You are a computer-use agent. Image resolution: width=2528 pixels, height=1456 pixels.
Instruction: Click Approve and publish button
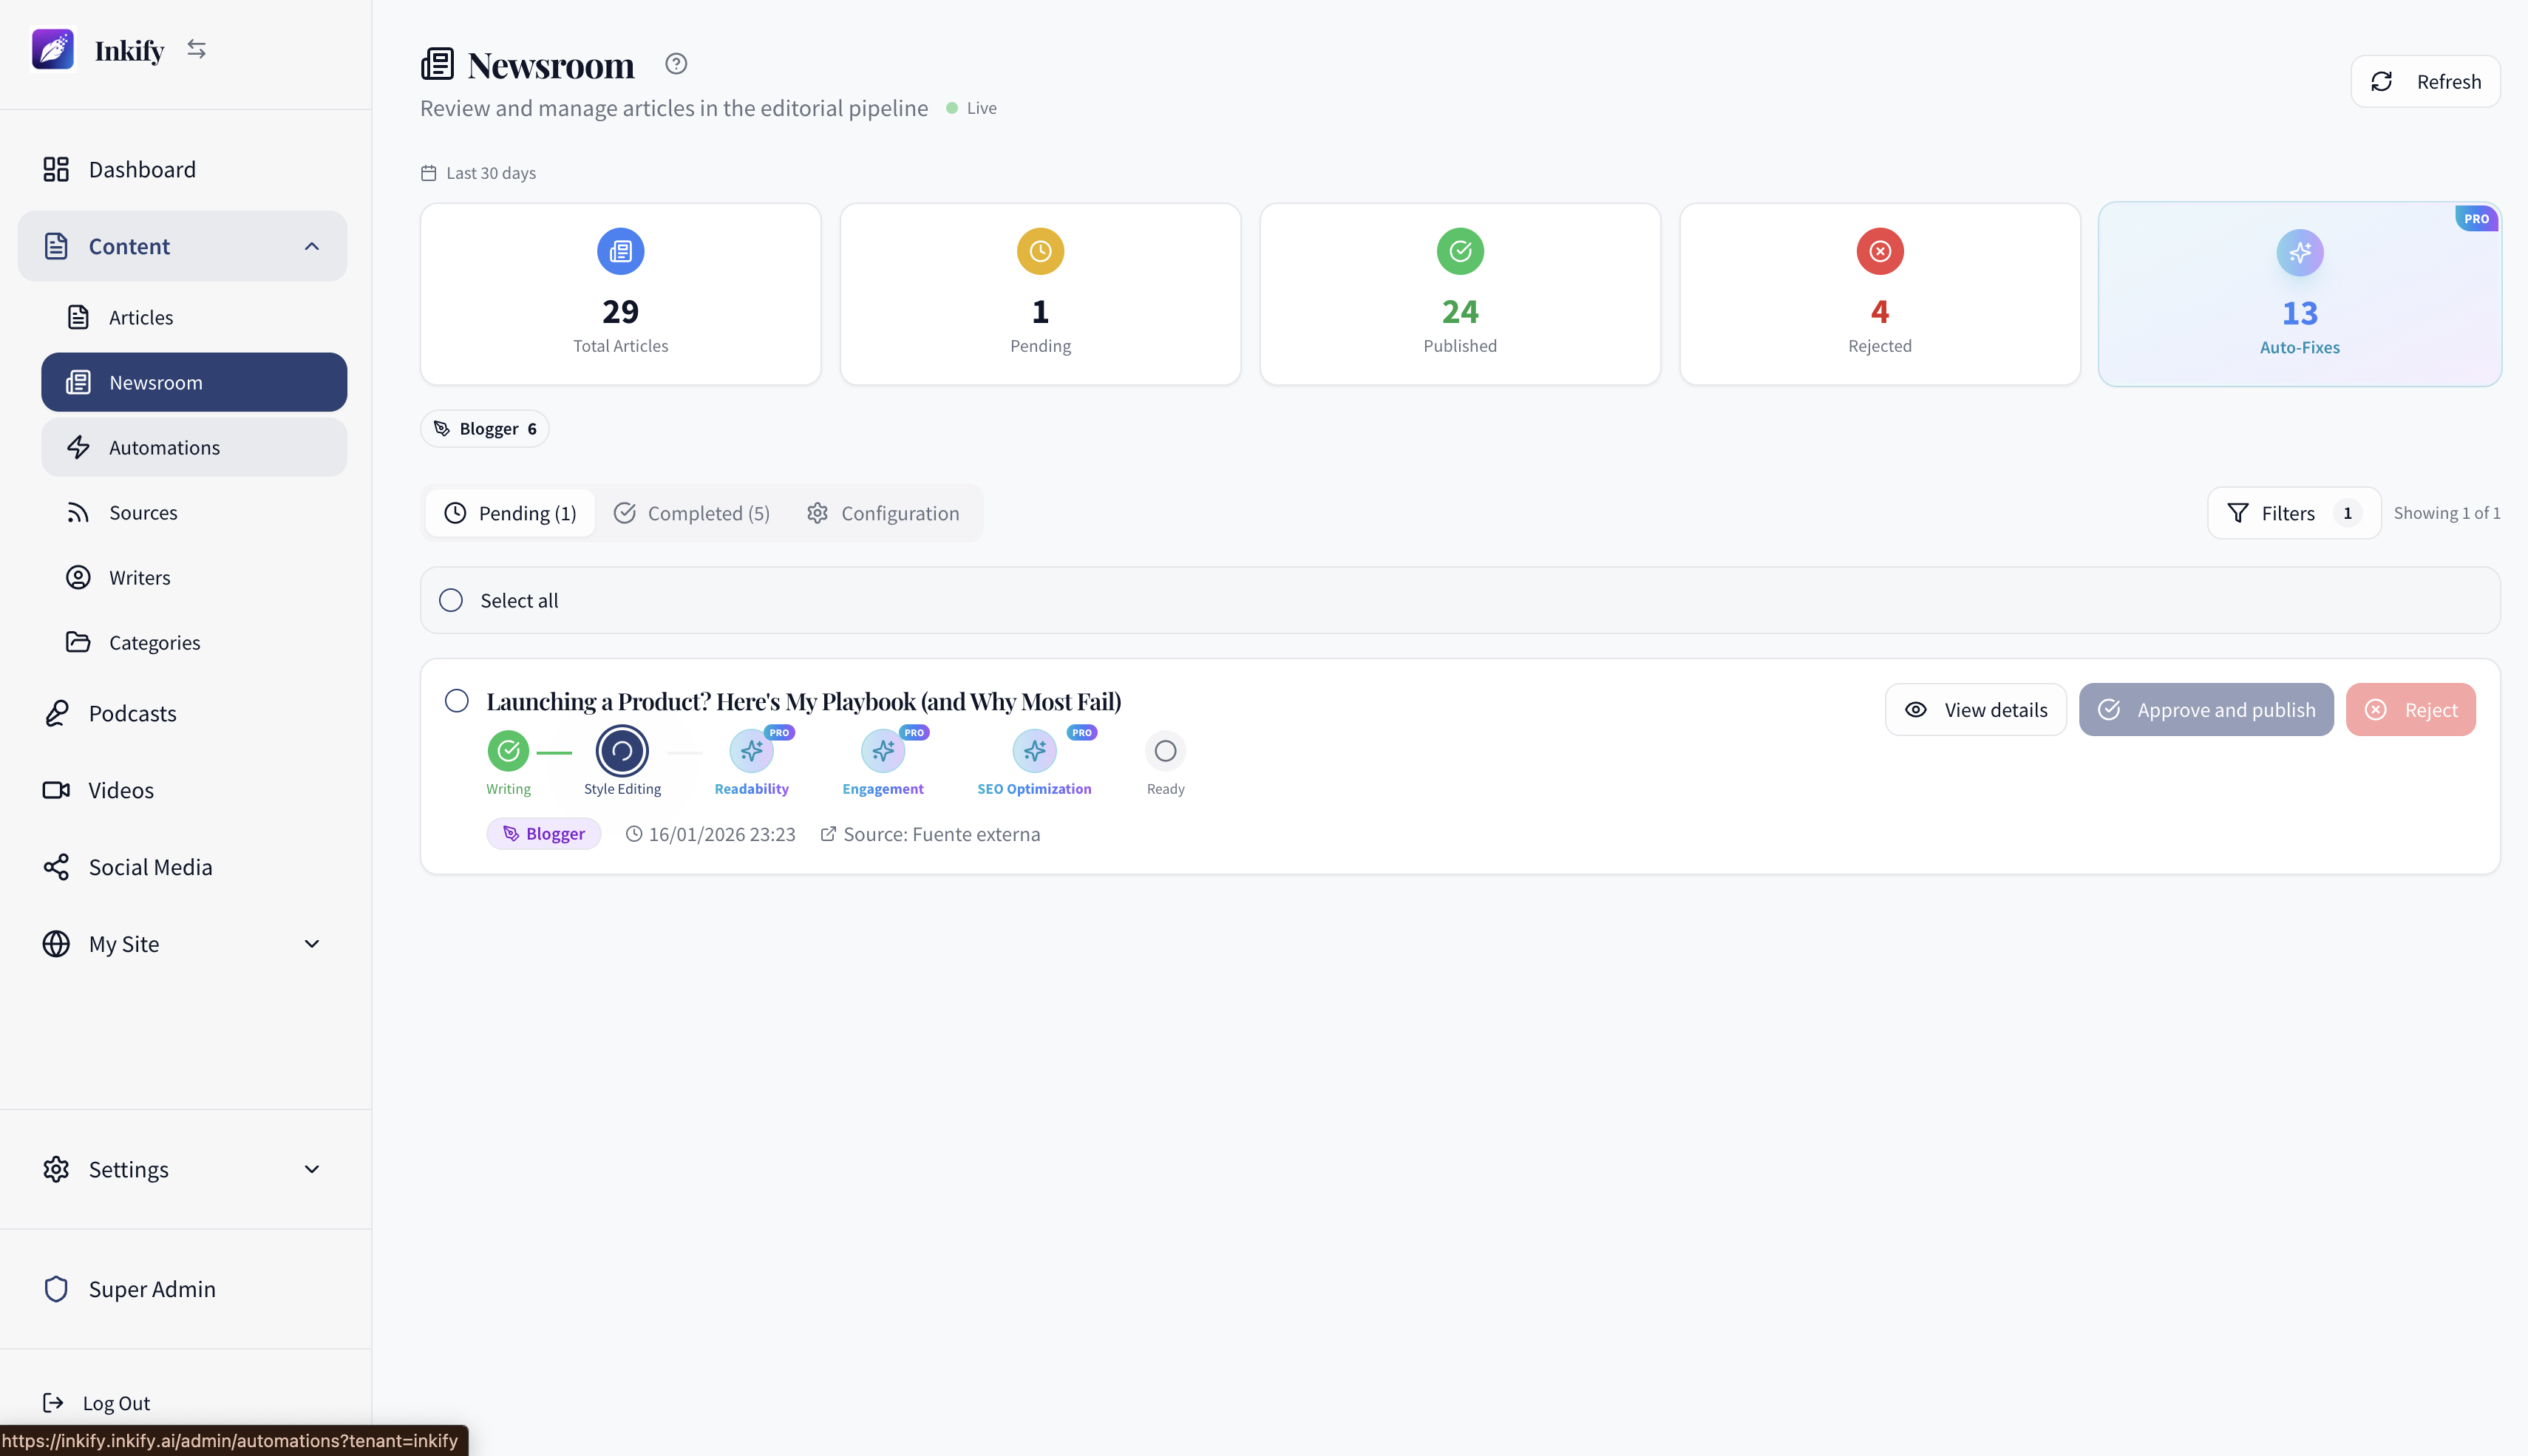click(2205, 710)
